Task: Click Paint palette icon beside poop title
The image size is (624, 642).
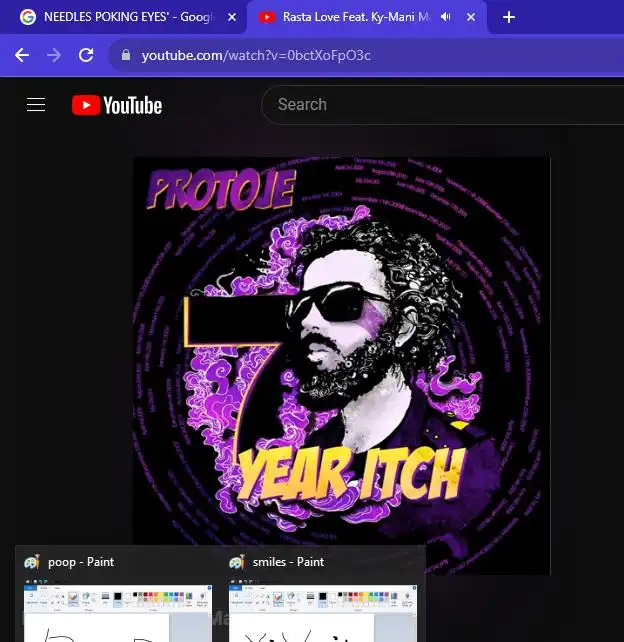Action: pyautogui.click(x=32, y=562)
